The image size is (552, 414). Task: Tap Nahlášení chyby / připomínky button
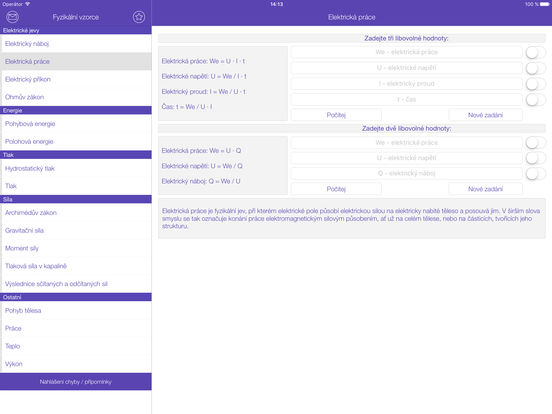point(76,382)
